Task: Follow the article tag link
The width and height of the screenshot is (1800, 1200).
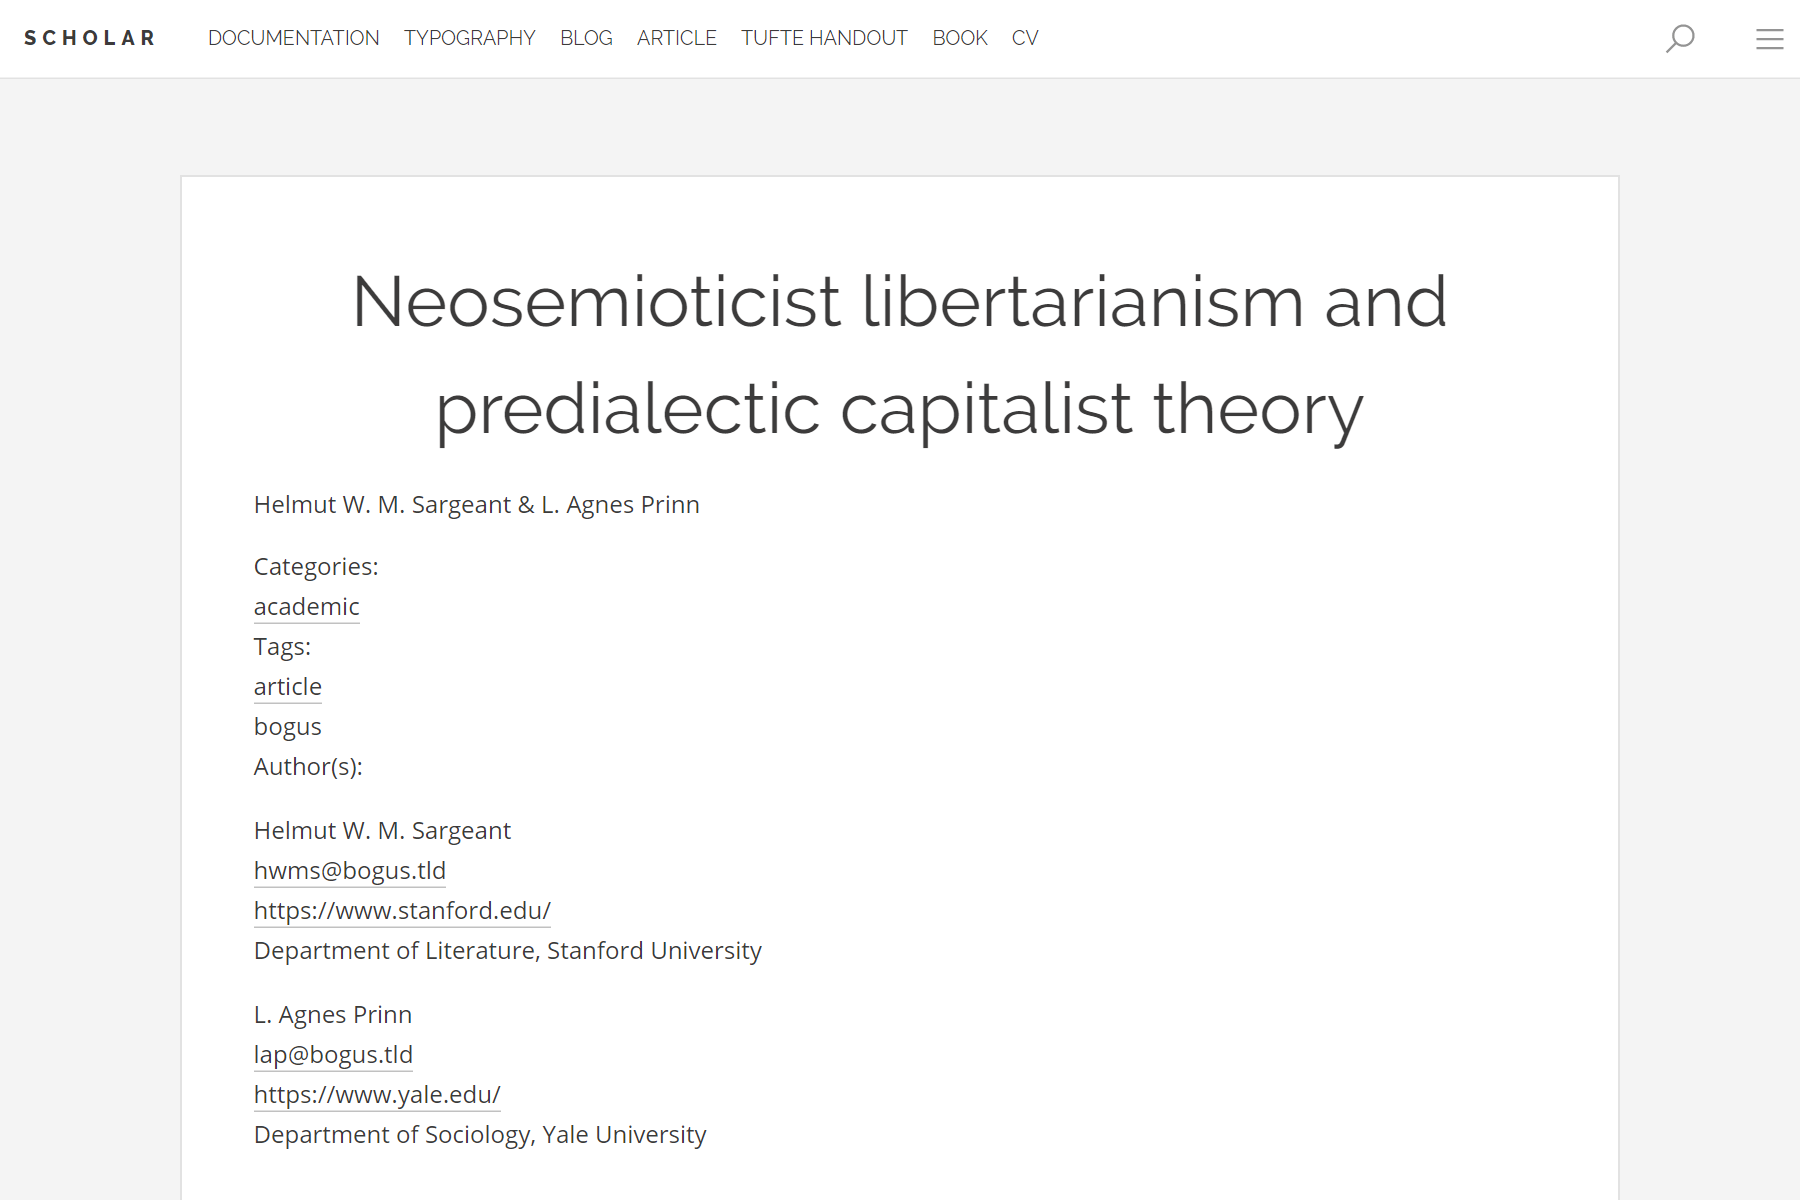Action: 287,687
